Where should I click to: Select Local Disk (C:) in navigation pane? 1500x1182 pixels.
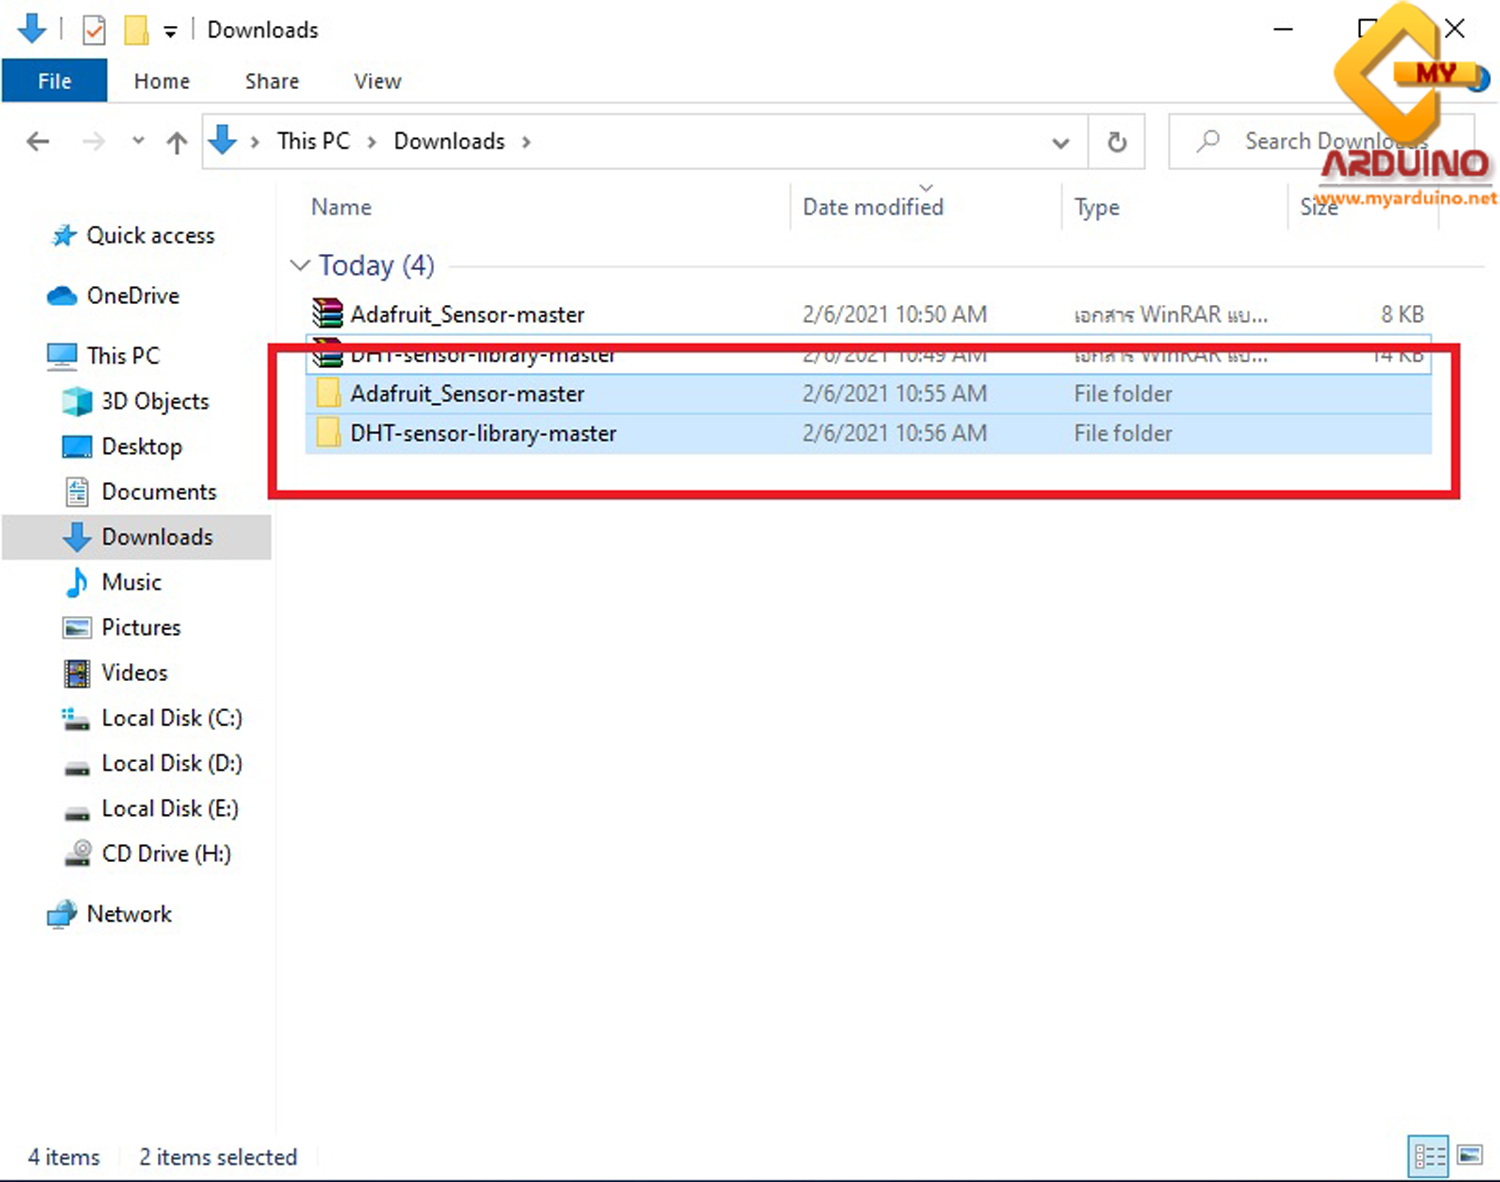pyautogui.click(x=171, y=718)
